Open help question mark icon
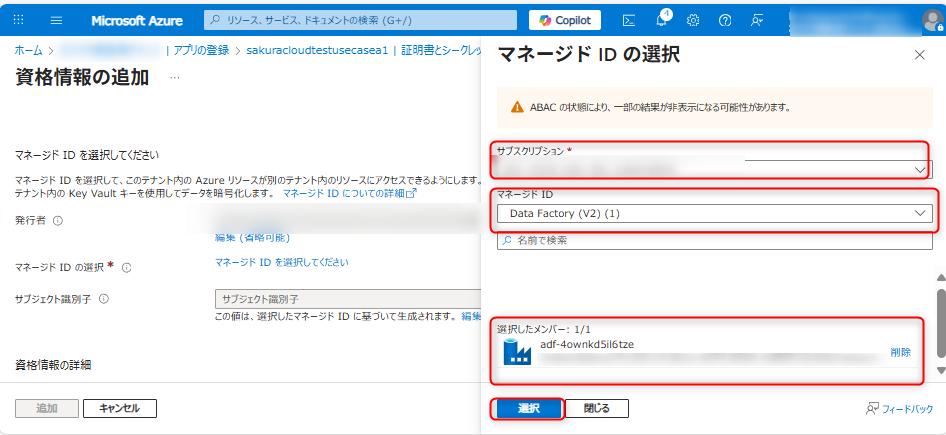This screenshot has height=435, width=946. pos(725,20)
